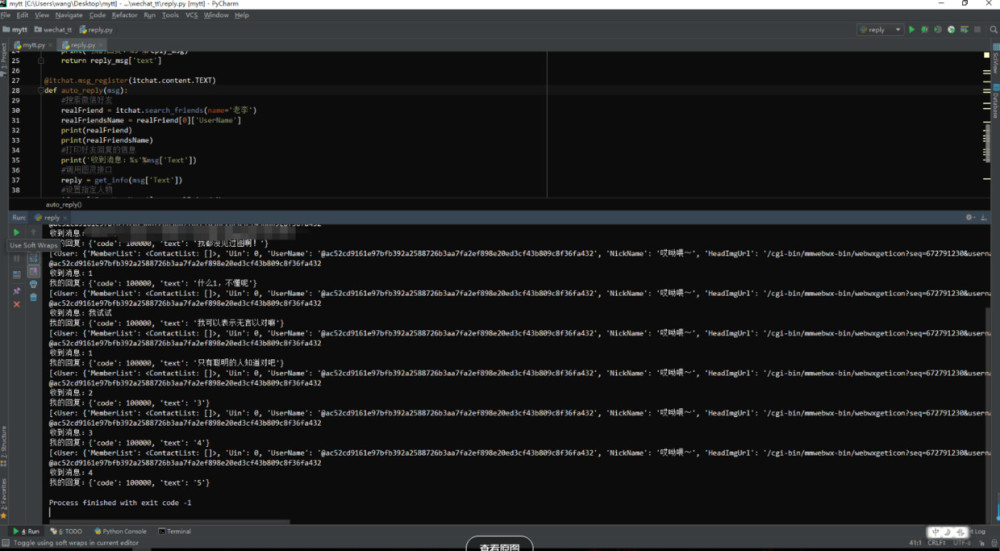Click the restore layout icon in the Run panel

[17, 275]
